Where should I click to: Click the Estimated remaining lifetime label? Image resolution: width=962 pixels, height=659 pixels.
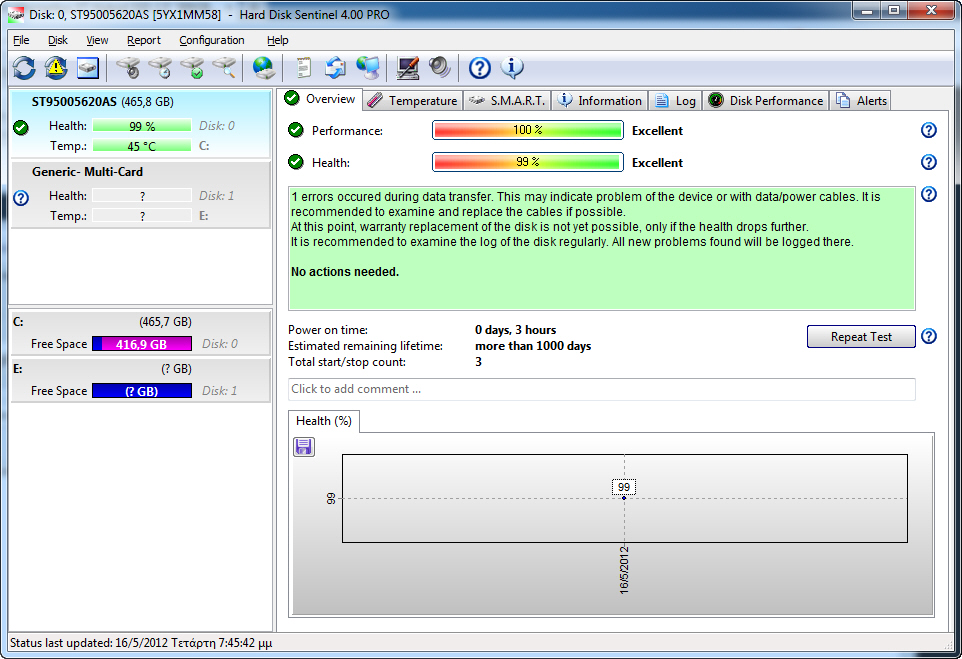(365, 346)
